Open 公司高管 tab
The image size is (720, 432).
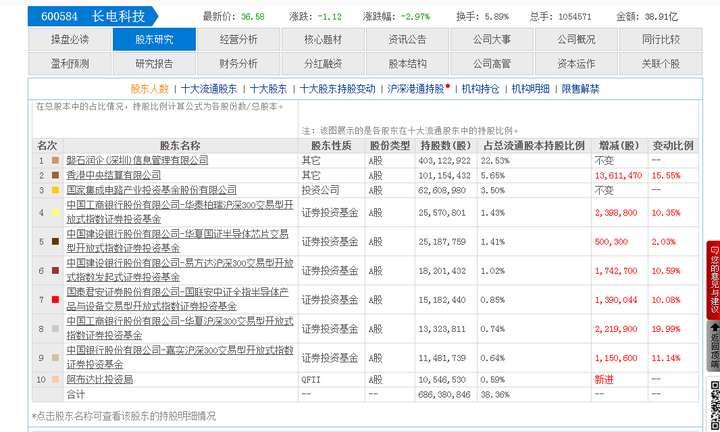point(492,64)
